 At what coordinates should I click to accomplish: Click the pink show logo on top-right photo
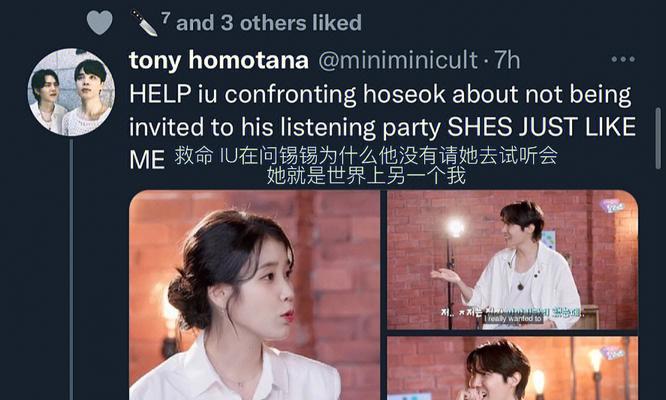tap(613, 206)
